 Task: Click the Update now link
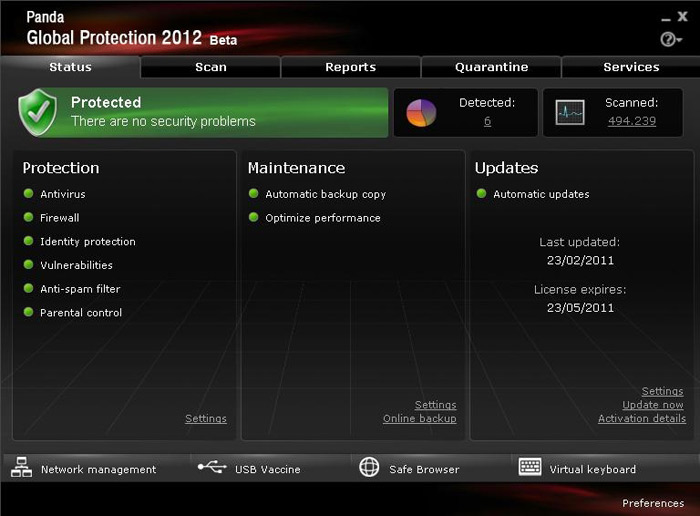[653, 405]
